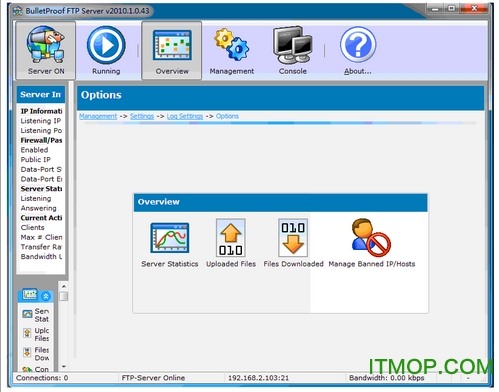499x392 pixels.
Task: Click 192.168.2.103:21 in status bar
Action: tap(258, 378)
